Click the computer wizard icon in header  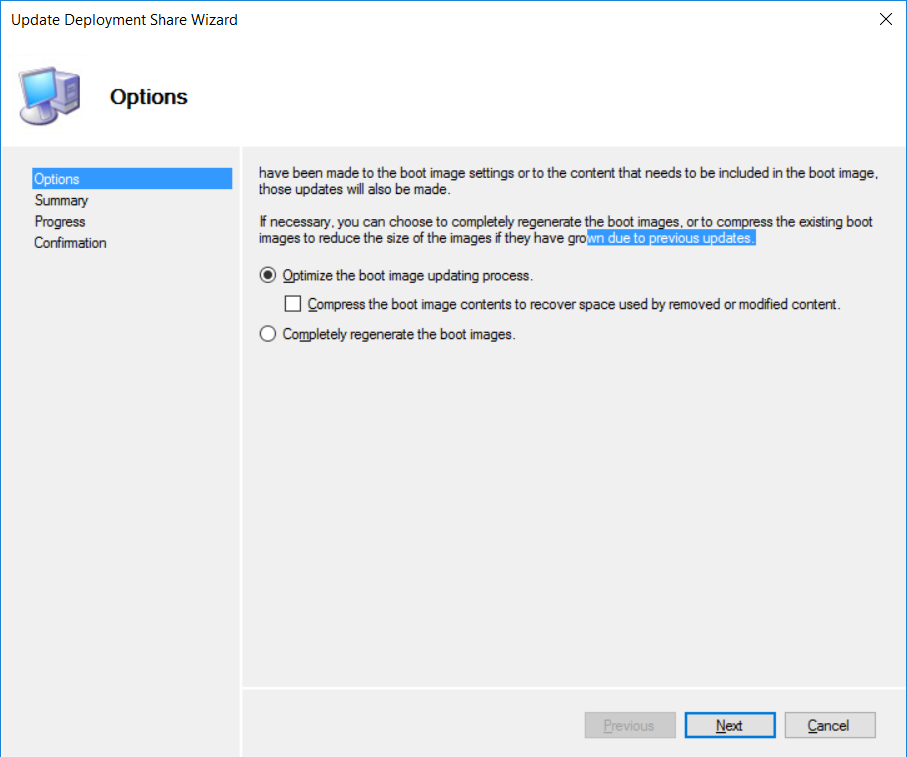[x=49, y=95]
